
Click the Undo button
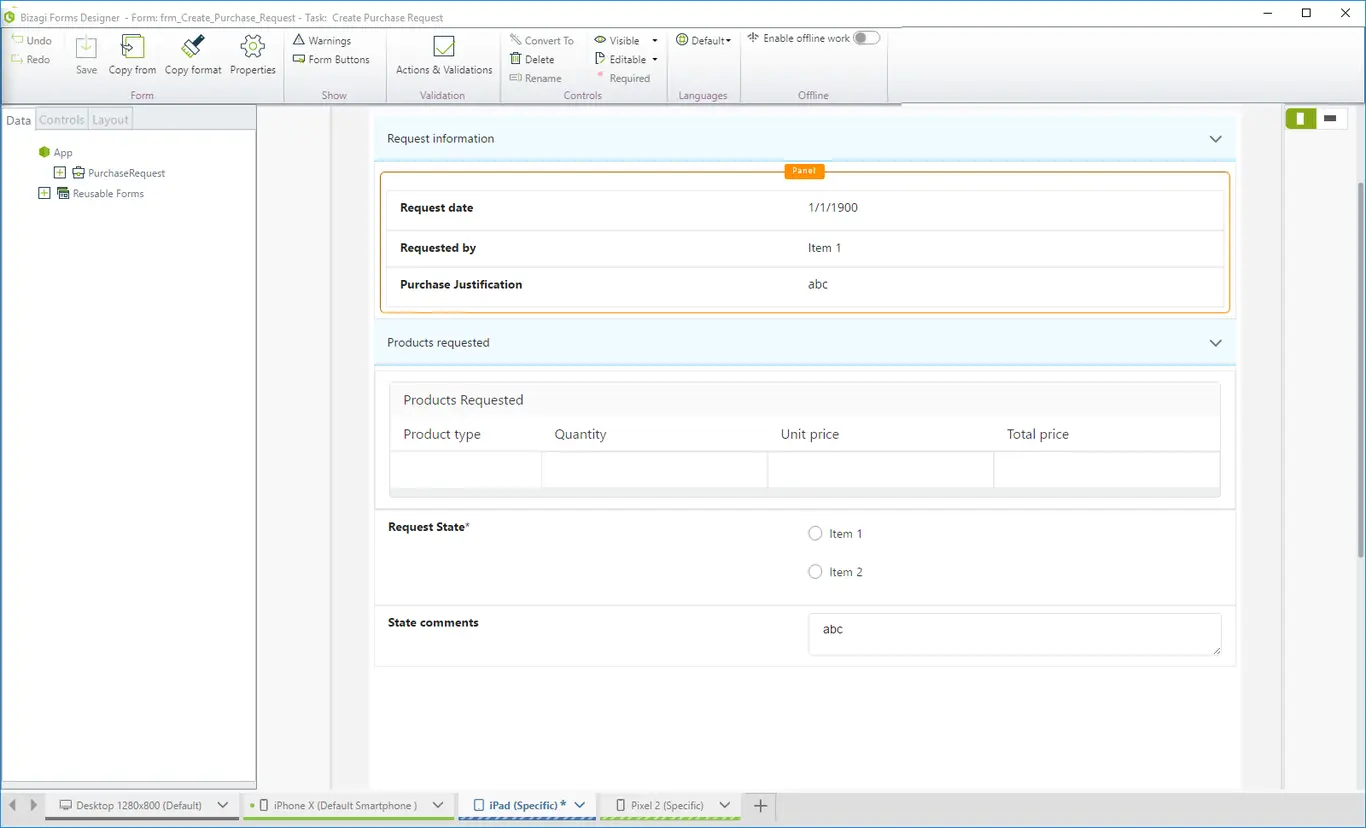click(31, 41)
